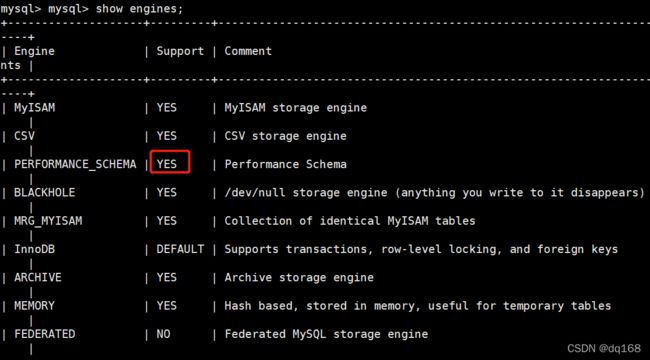The width and height of the screenshot is (650, 360).
Task: Click the Engine column header
Action: coord(34,51)
